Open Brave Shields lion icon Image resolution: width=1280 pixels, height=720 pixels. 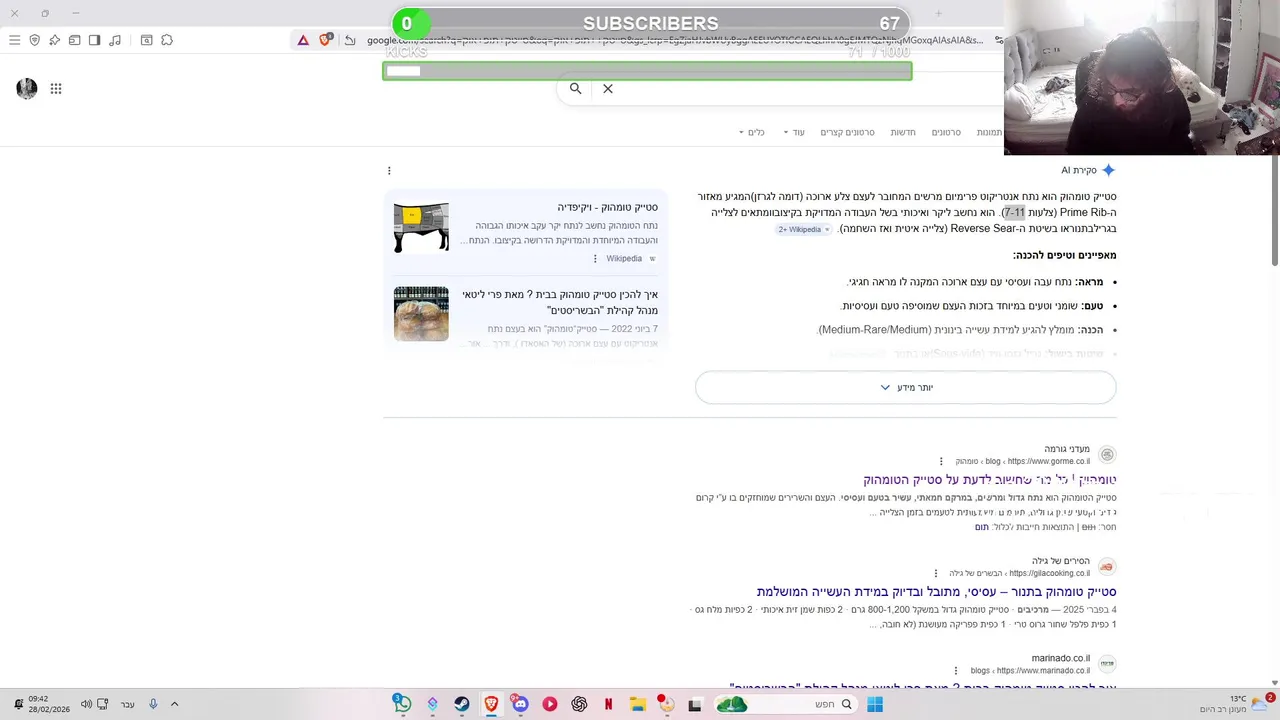[325, 40]
